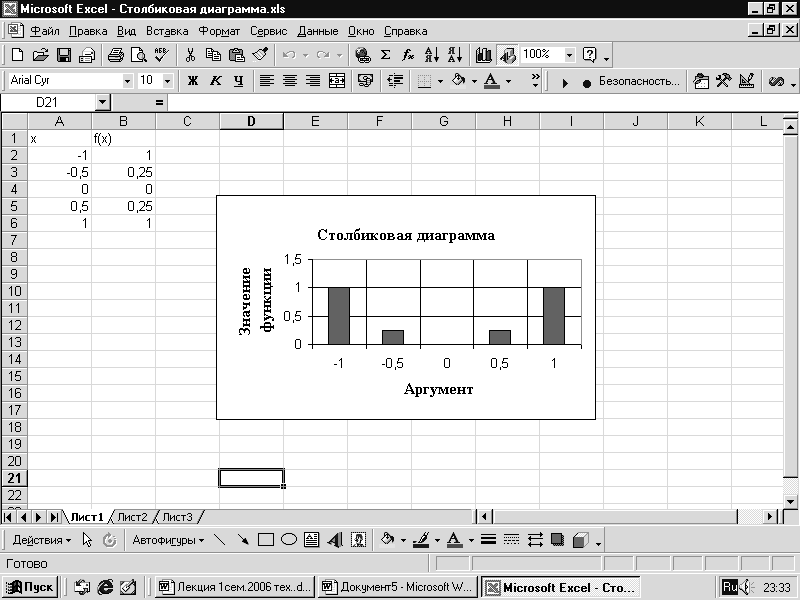The image size is (800, 600).
Task: Open the Данные menu
Action: pos(317,31)
